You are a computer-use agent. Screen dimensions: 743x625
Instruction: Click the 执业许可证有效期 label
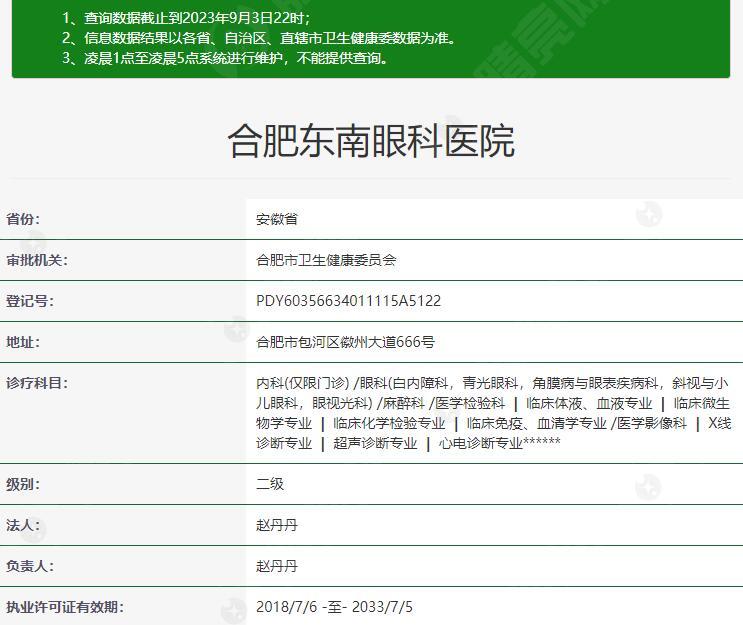coord(64,607)
